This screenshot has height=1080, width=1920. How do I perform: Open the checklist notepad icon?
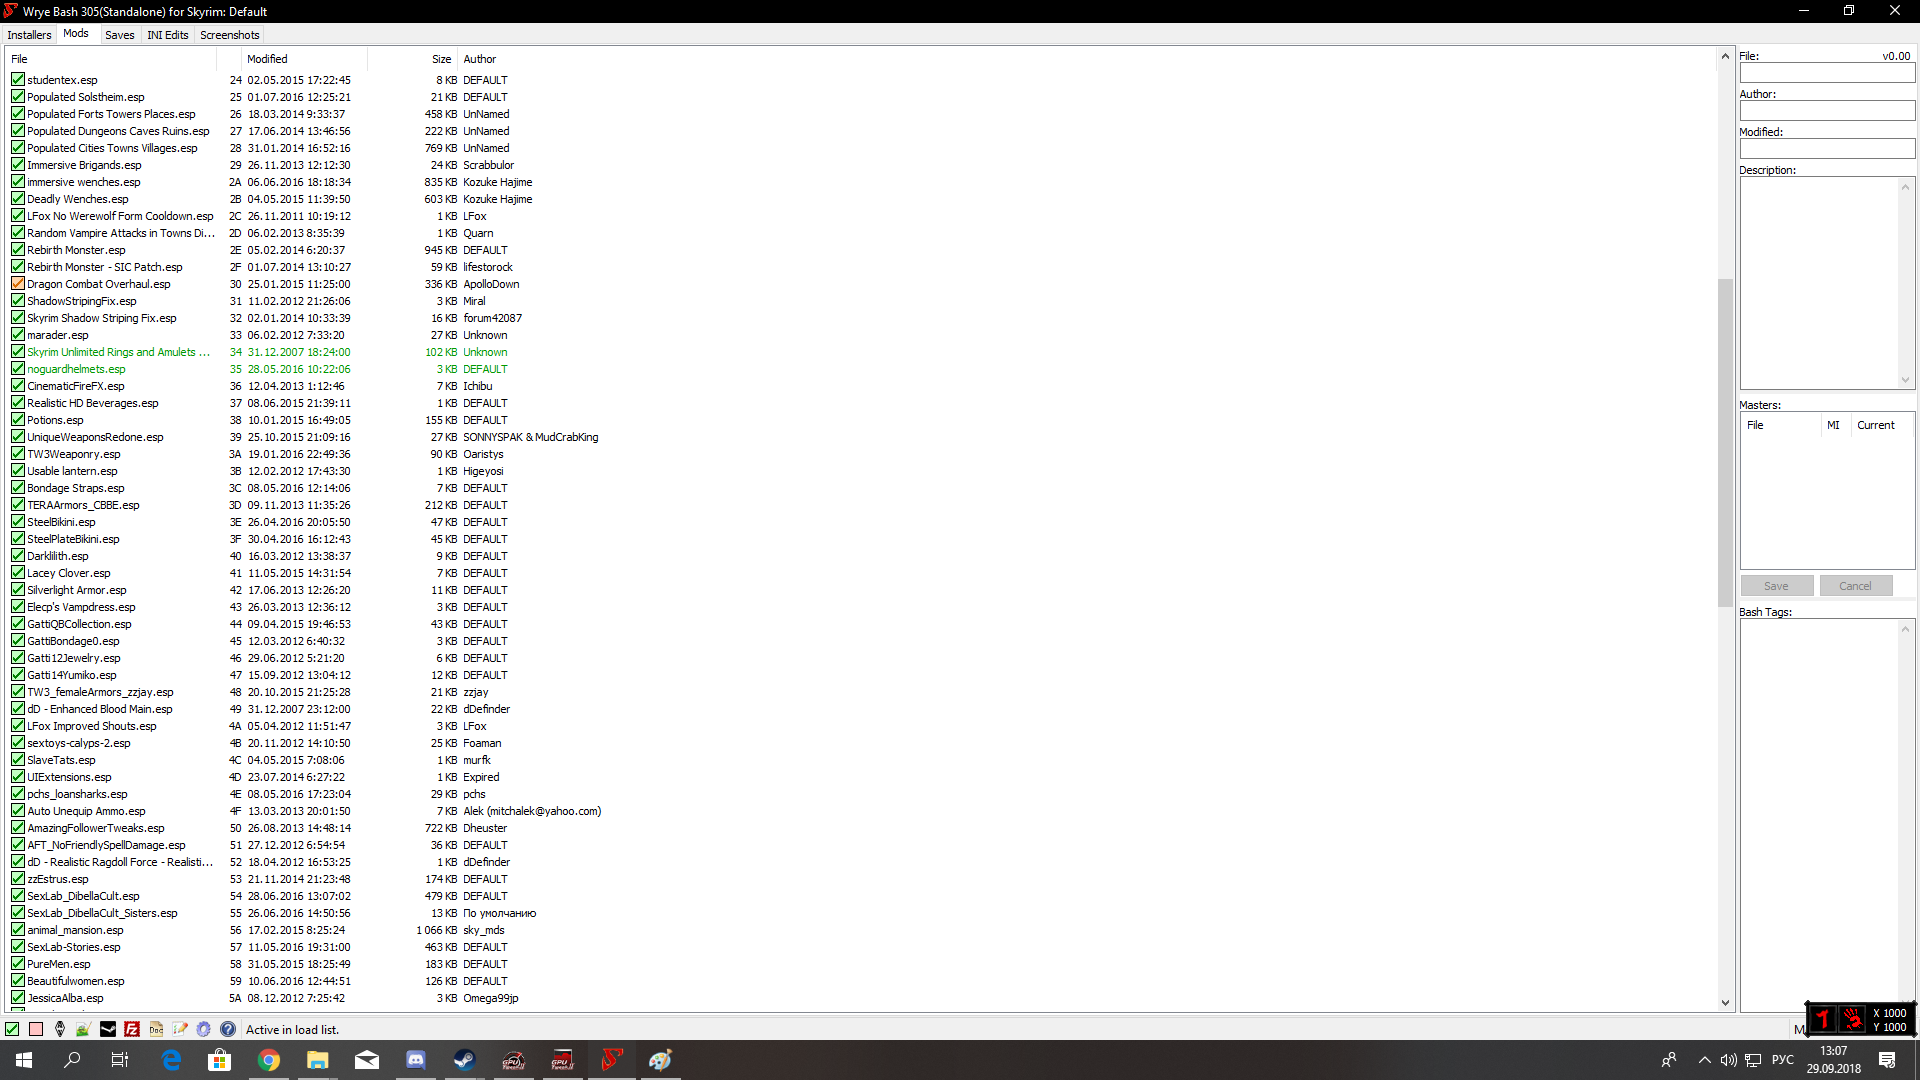[180, 1029]
